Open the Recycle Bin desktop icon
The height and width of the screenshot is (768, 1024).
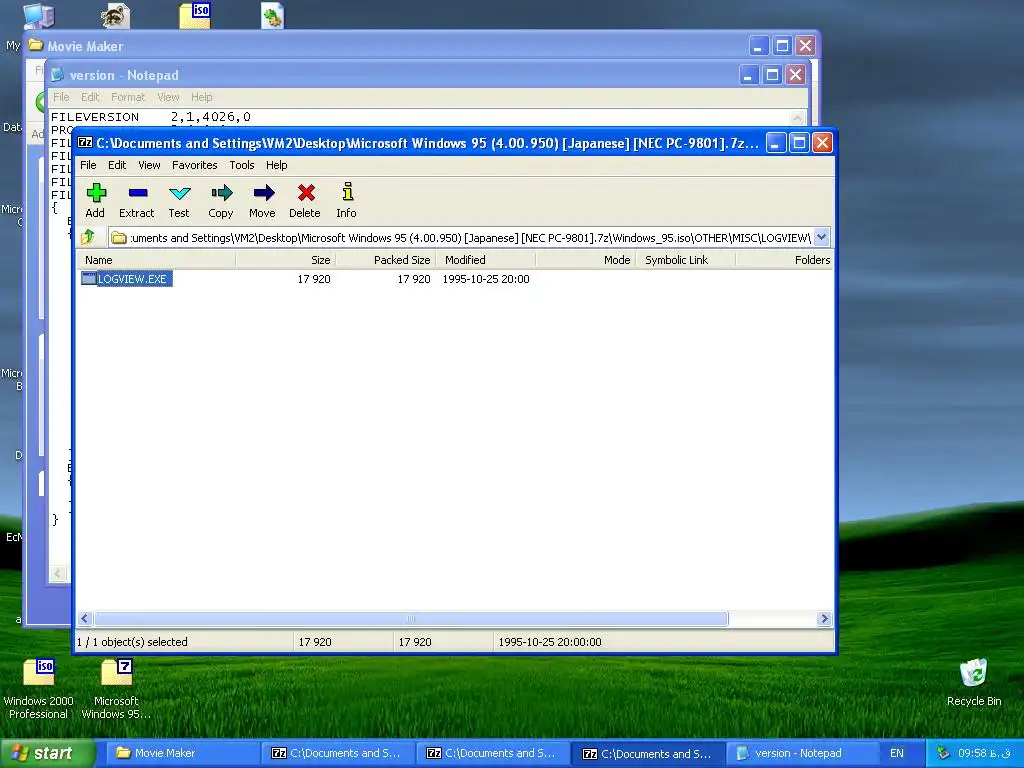coord(973,673)
